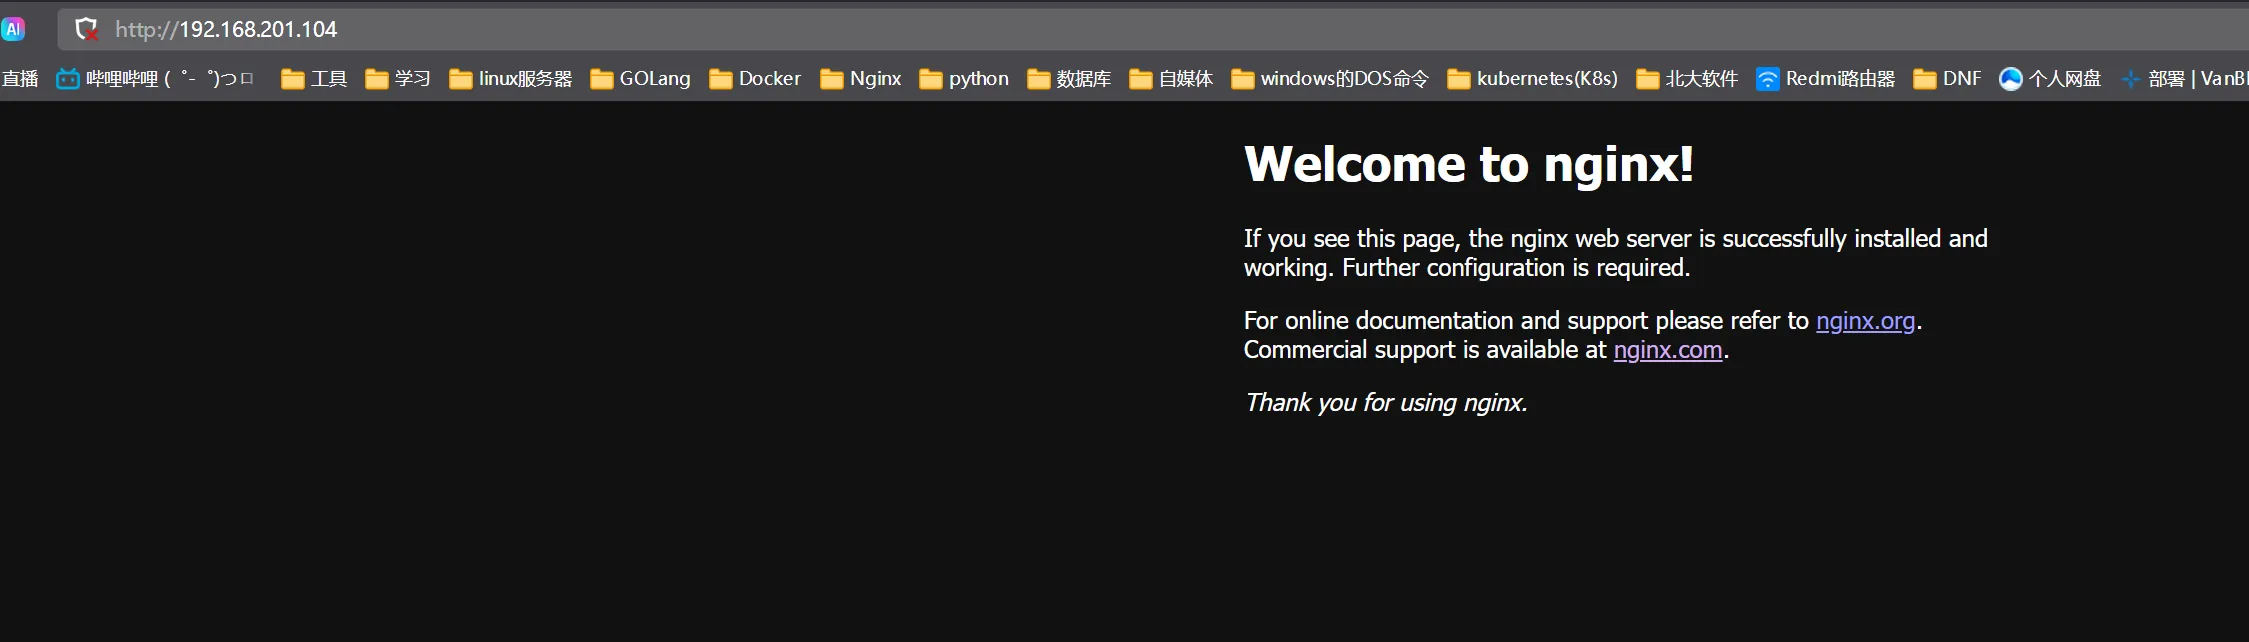Expand the linux服务器 bookmark folder
This screenshot has width=2249, height=642.
(510, 79)
